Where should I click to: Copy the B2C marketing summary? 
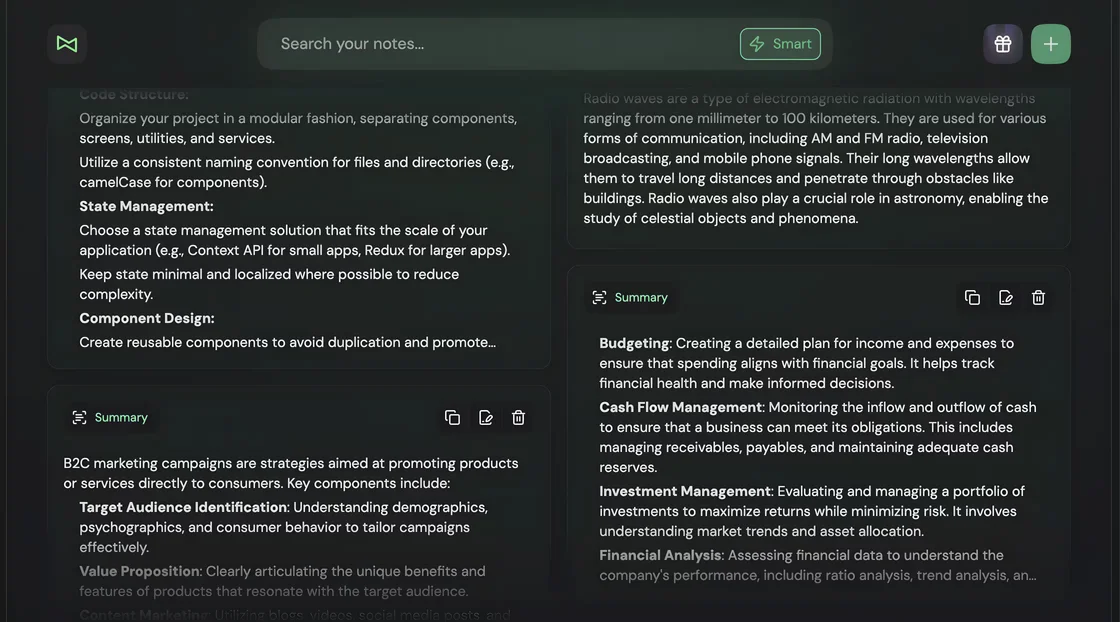452,417
